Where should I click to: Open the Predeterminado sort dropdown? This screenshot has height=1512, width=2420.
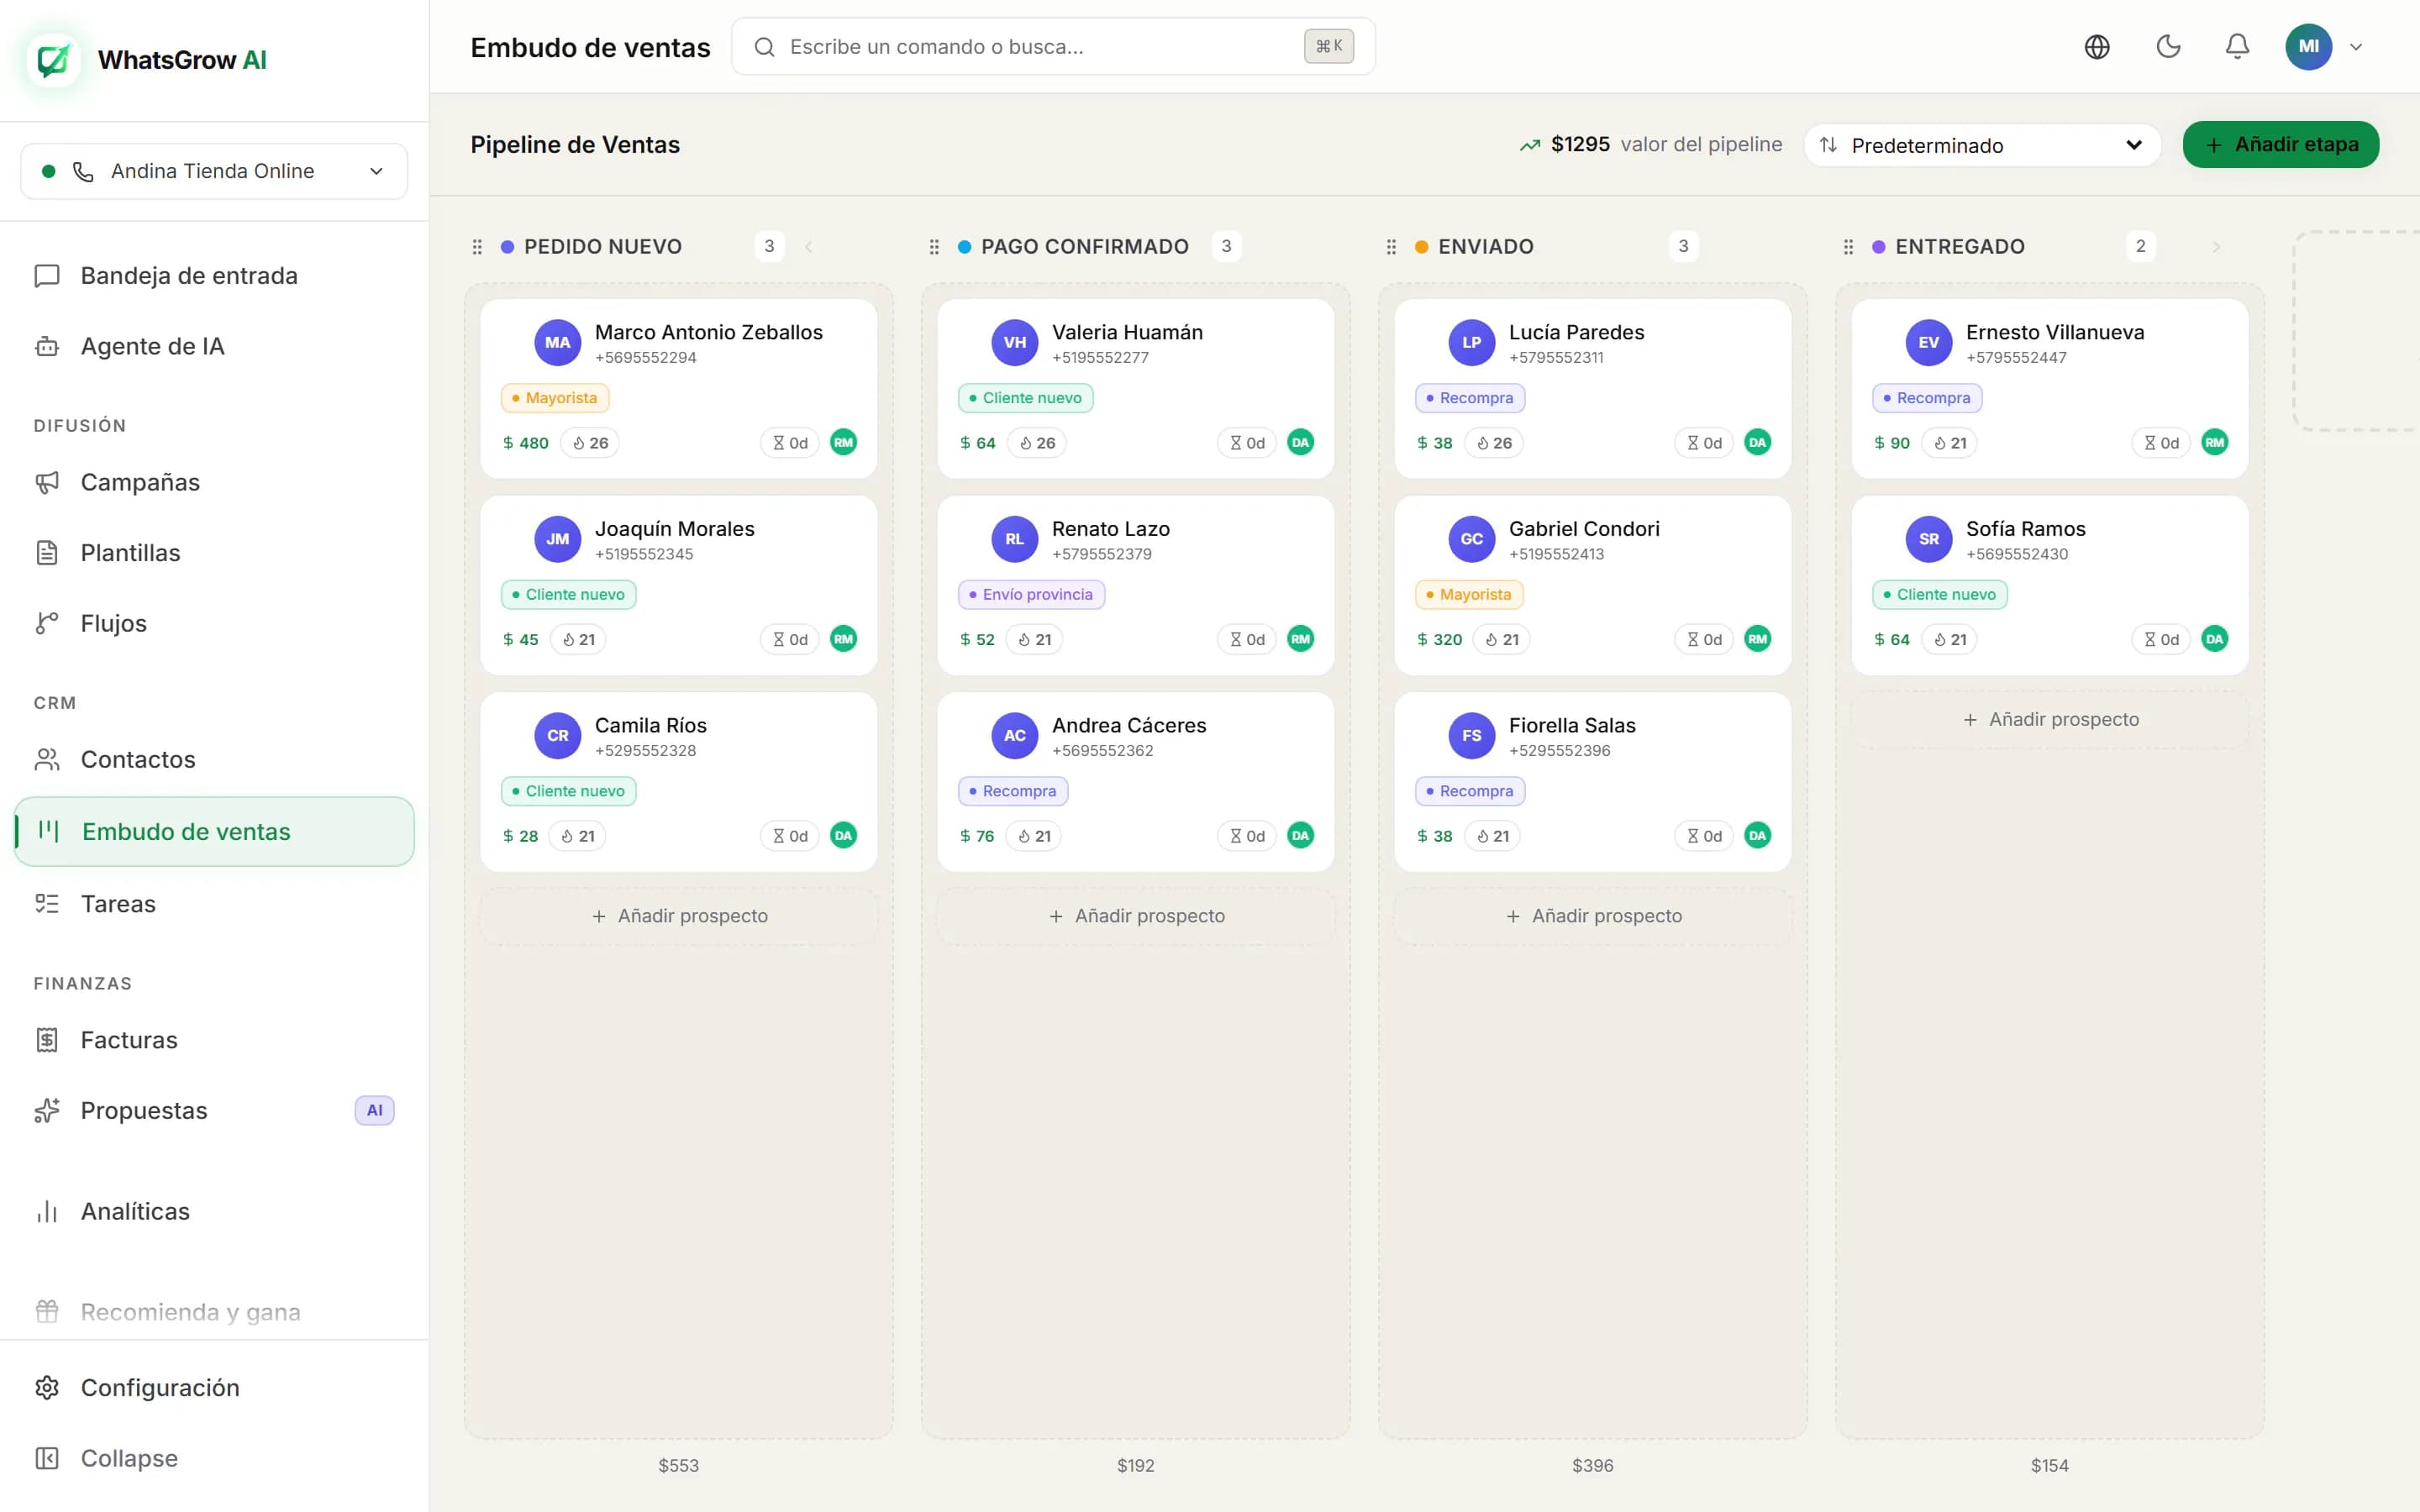click(x=1981, y=145)
